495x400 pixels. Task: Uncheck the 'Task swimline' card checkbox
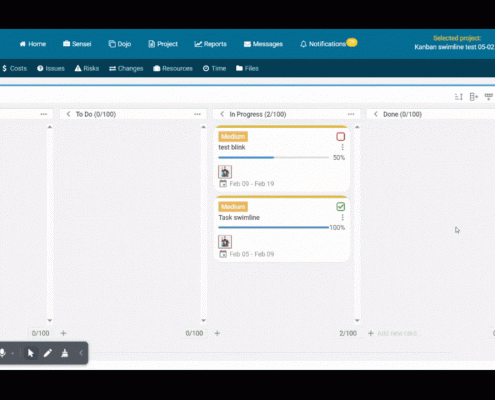pyautogui.click(x=340, y=207)
